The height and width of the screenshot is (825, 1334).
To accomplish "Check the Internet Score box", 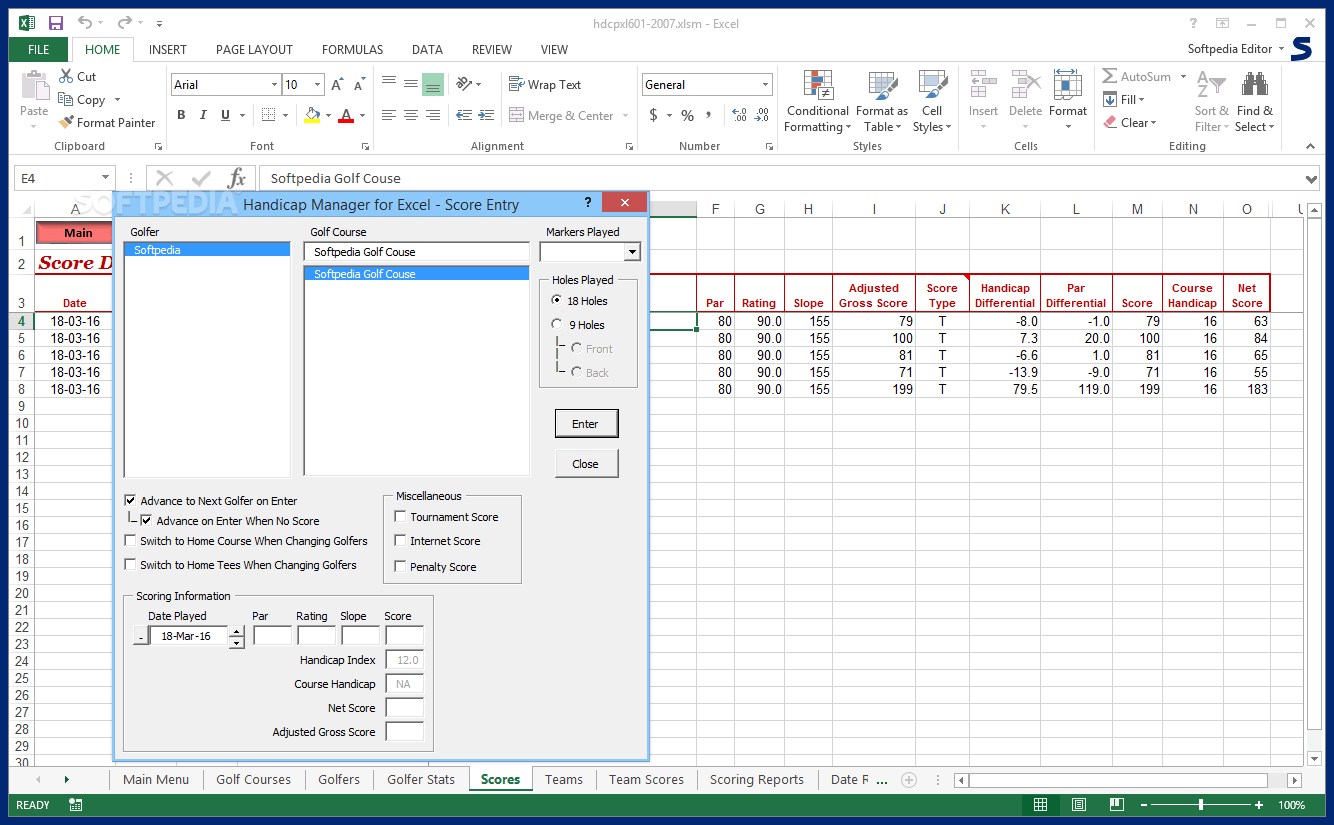I will [x=400, y=540].
